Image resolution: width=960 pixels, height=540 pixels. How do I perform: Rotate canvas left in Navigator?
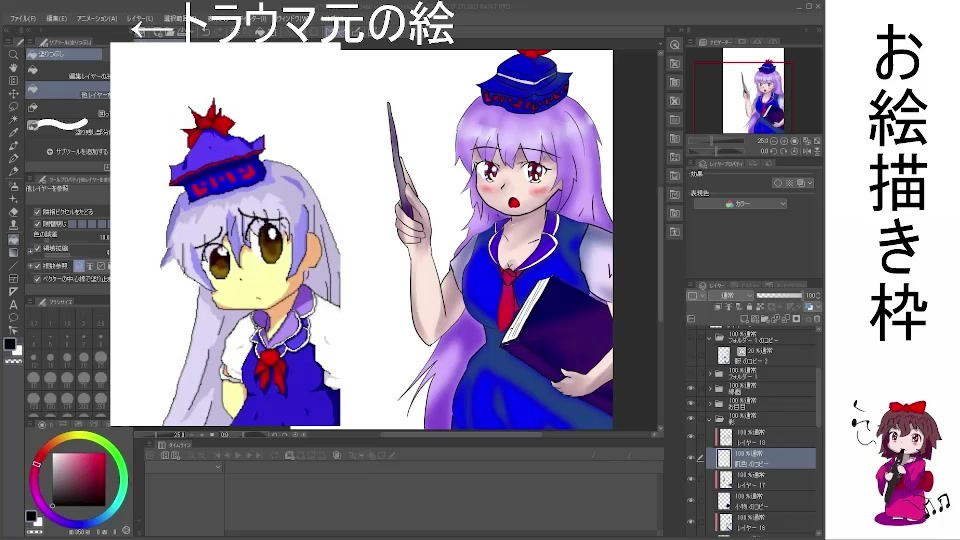[x=774, y=151]
